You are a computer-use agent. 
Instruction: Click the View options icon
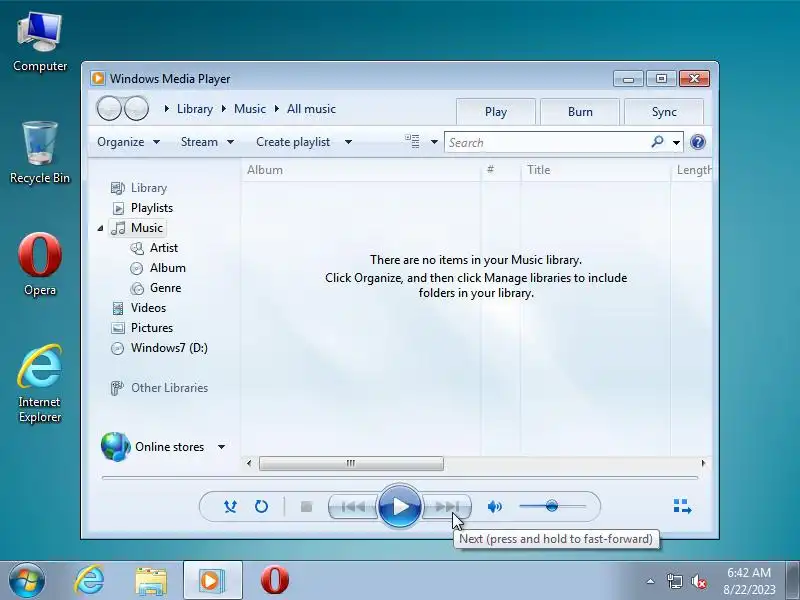coord(412,141)
